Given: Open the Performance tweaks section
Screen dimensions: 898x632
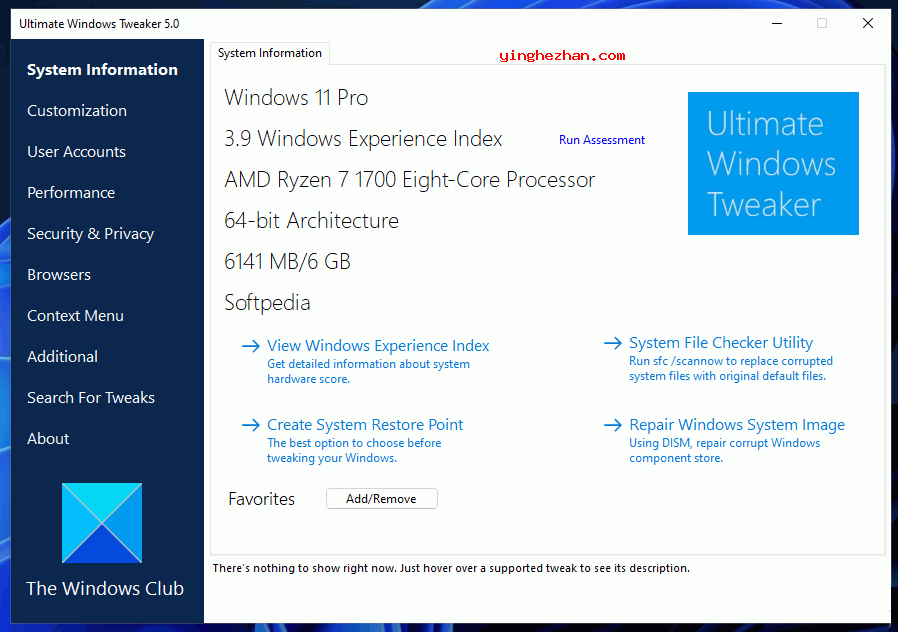Looking at the screenshot, I should click(71, 193).
